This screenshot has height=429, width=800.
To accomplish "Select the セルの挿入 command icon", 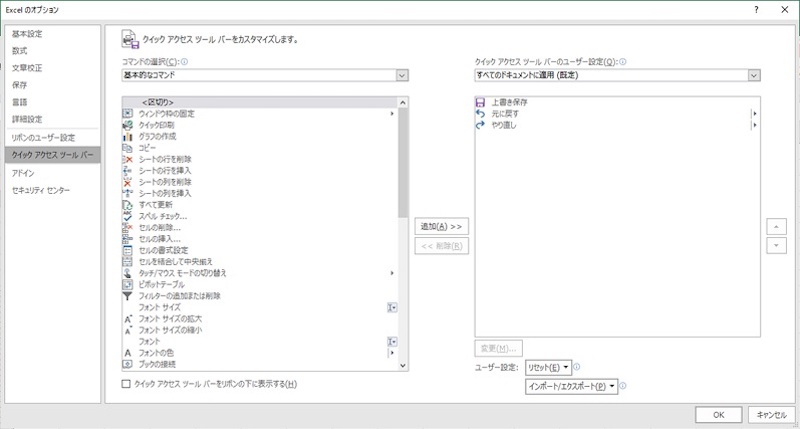I will pyautogui.click(x=128, y=239).
